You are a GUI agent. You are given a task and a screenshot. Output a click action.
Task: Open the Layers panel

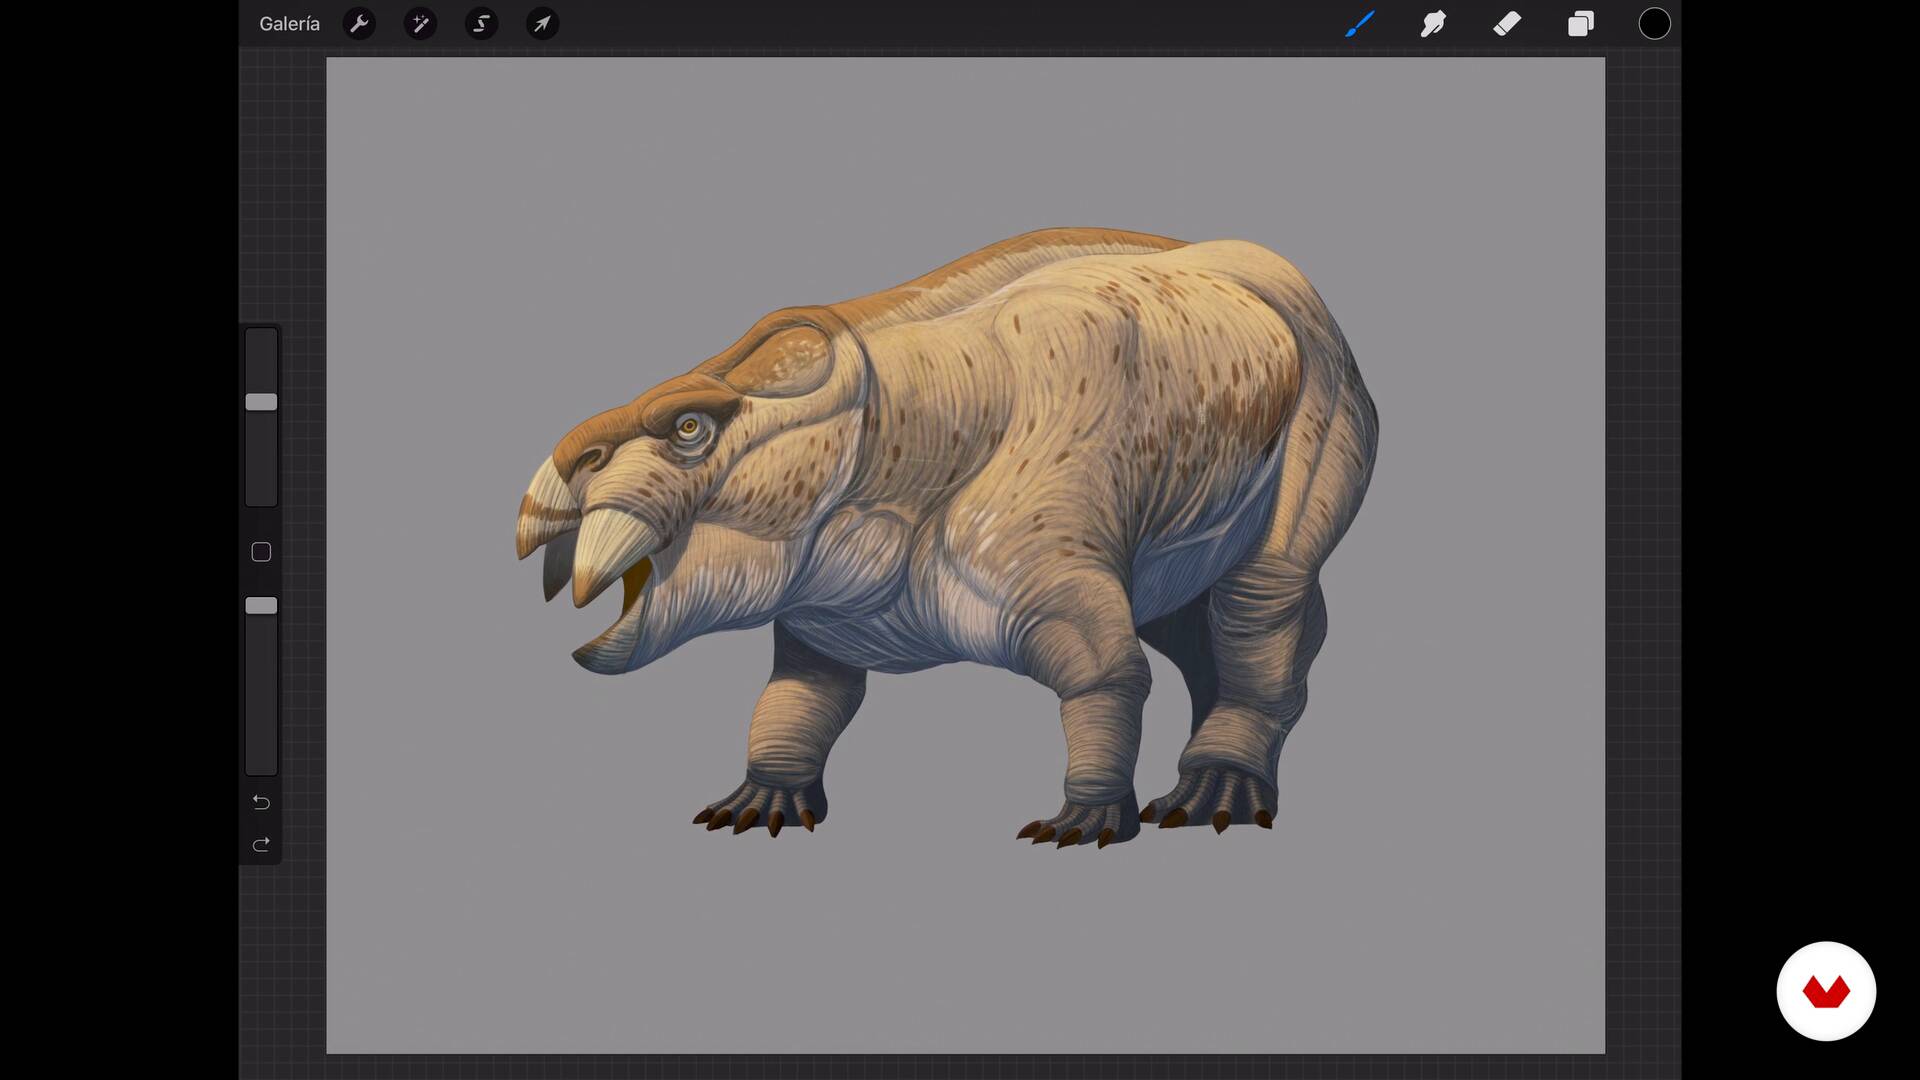[x=1581, y=24]
